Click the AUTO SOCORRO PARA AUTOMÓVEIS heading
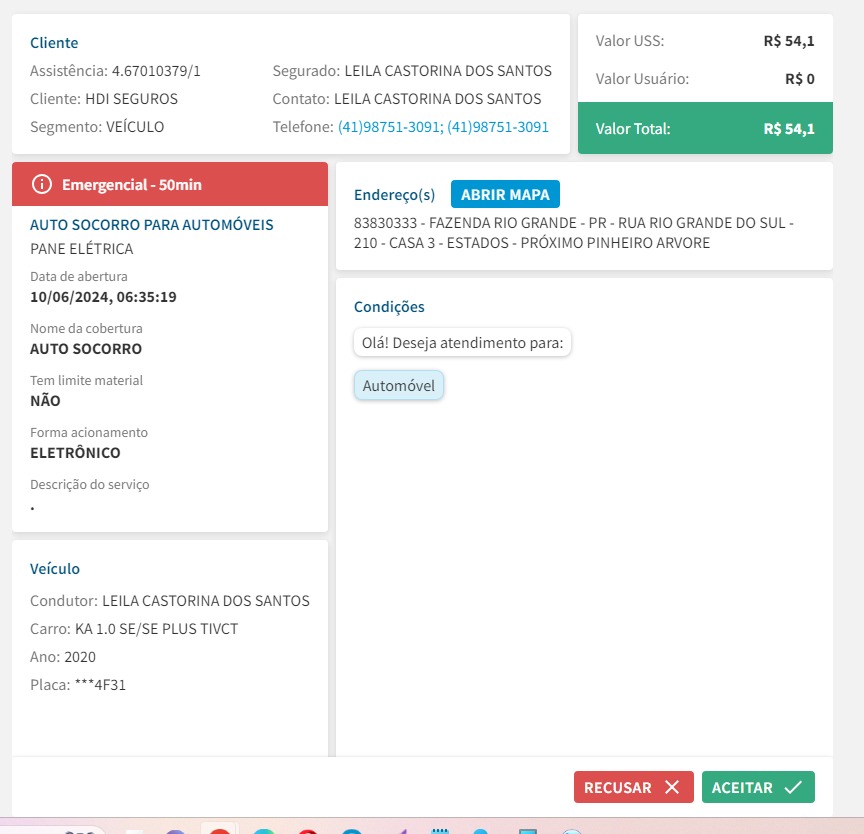 coord(152,225)
